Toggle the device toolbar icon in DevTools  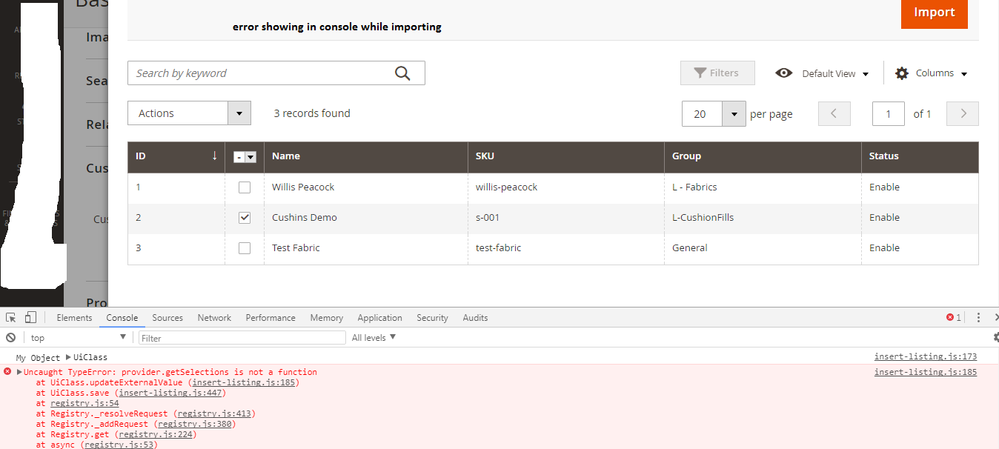pos(30,318)
